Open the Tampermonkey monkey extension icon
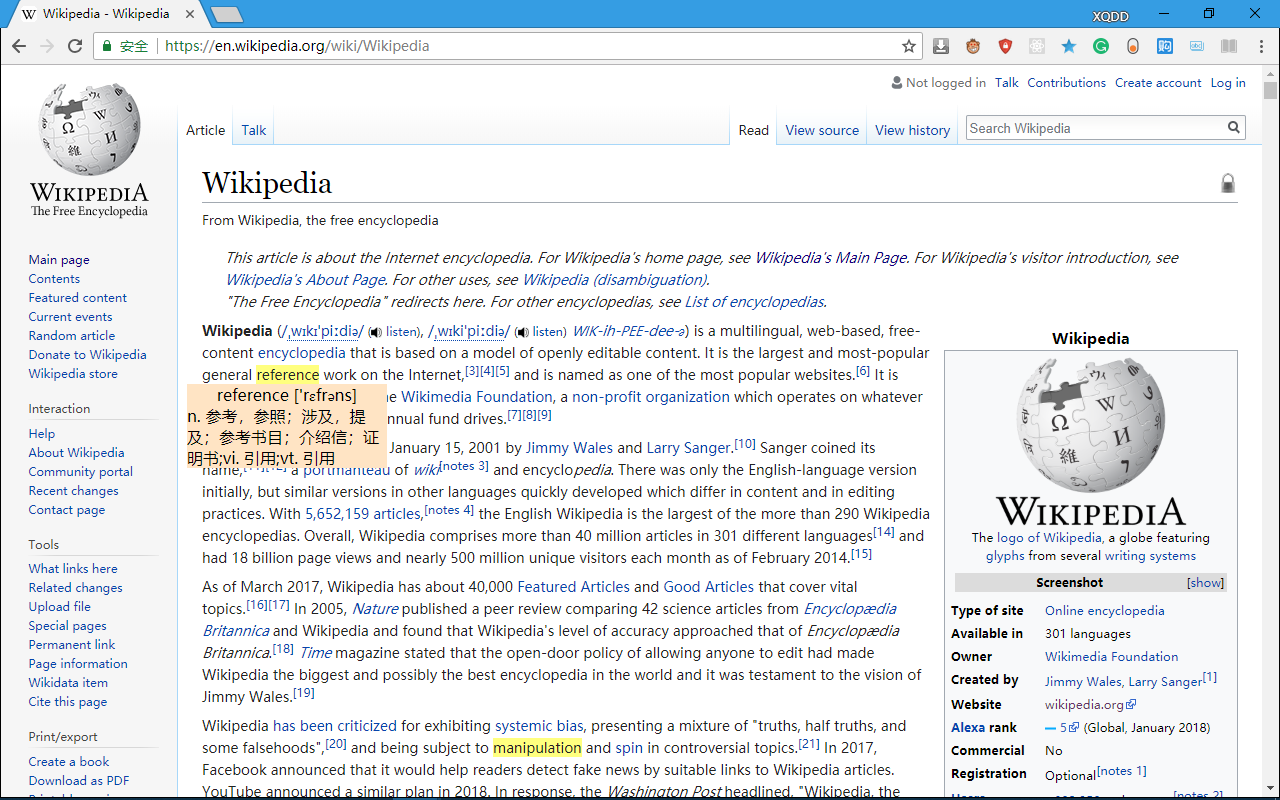 pyautogui.click(x=973, y=46)
